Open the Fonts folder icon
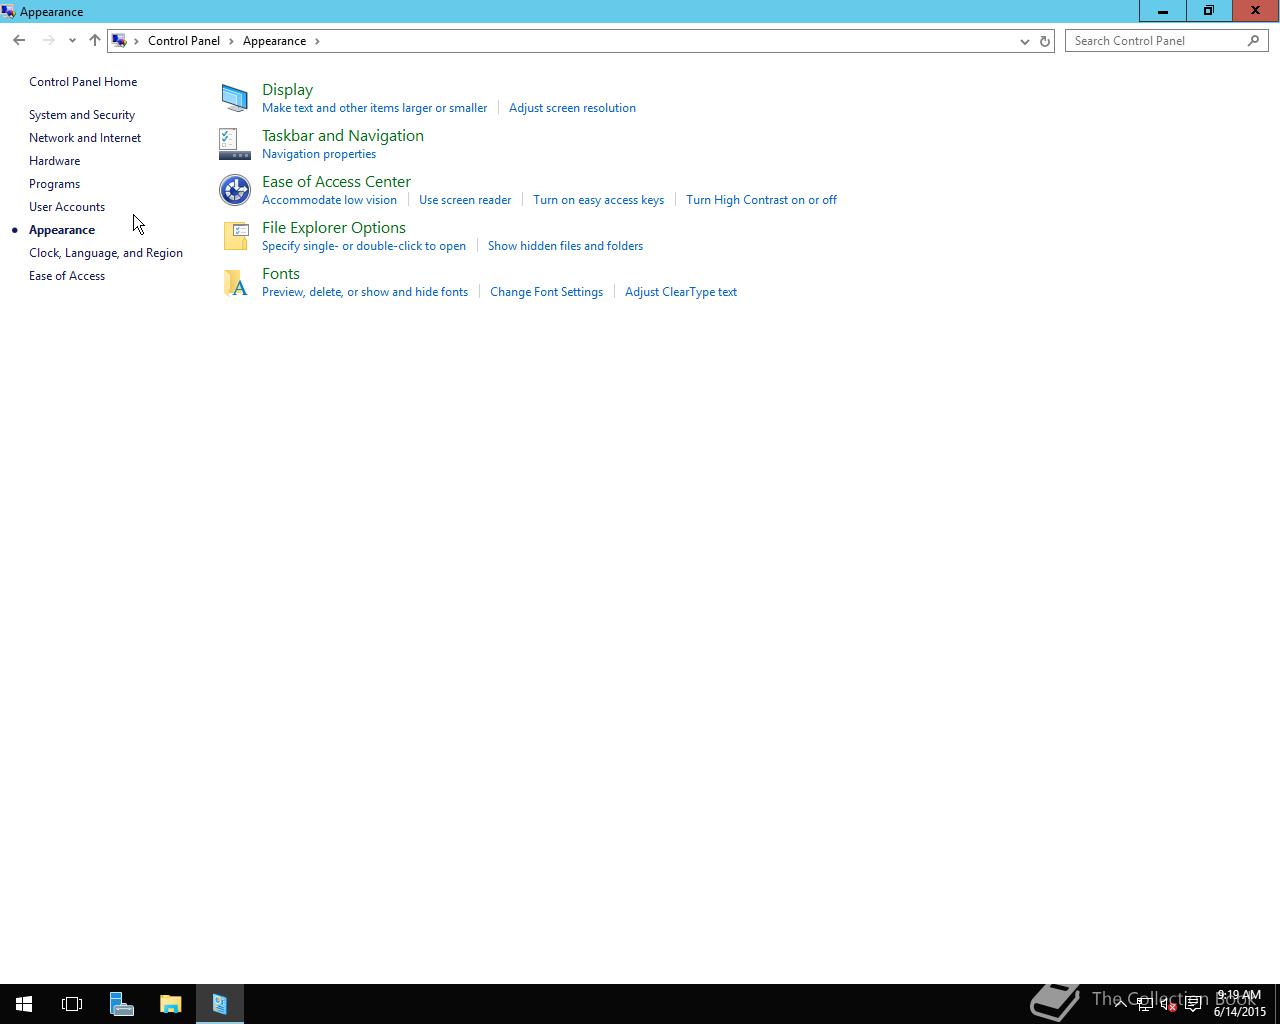The image size is (1280, 1024). [234, 282]
